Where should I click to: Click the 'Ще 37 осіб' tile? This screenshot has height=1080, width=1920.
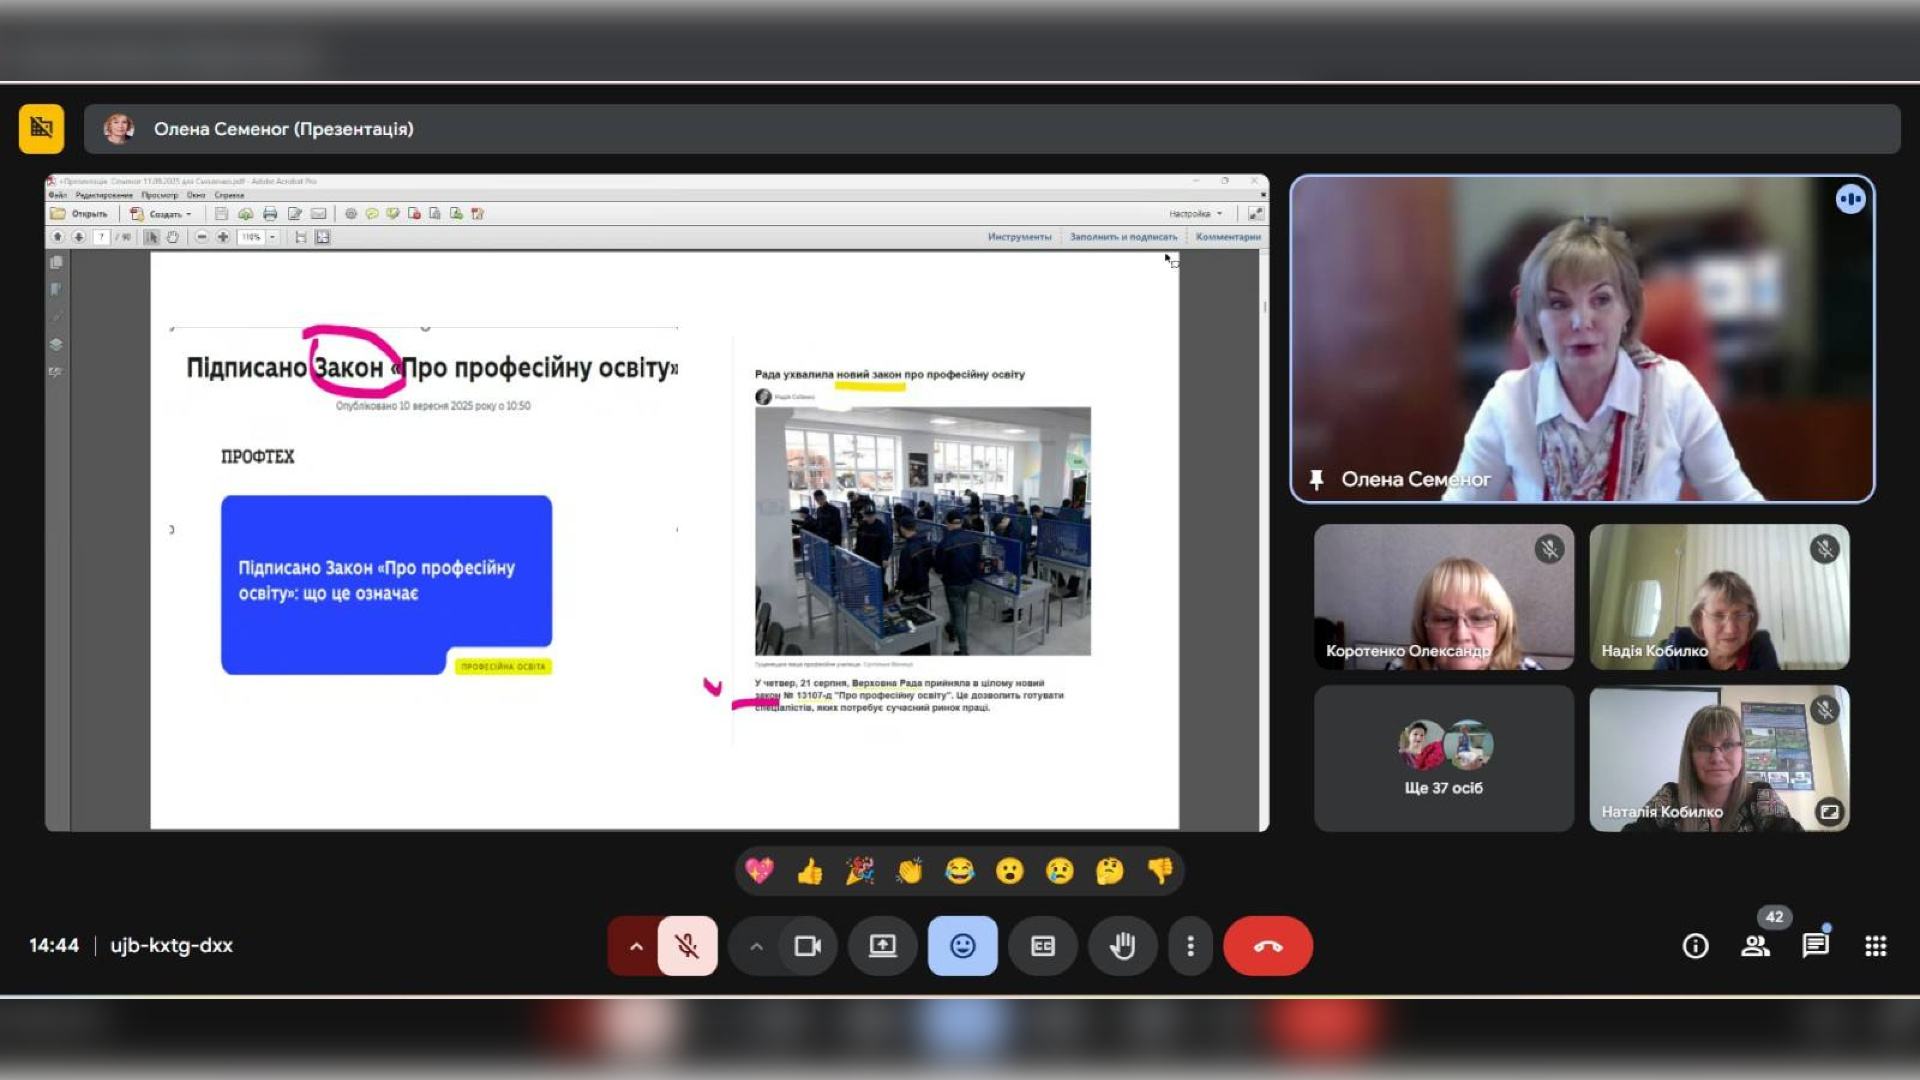tap(1443, 758)
